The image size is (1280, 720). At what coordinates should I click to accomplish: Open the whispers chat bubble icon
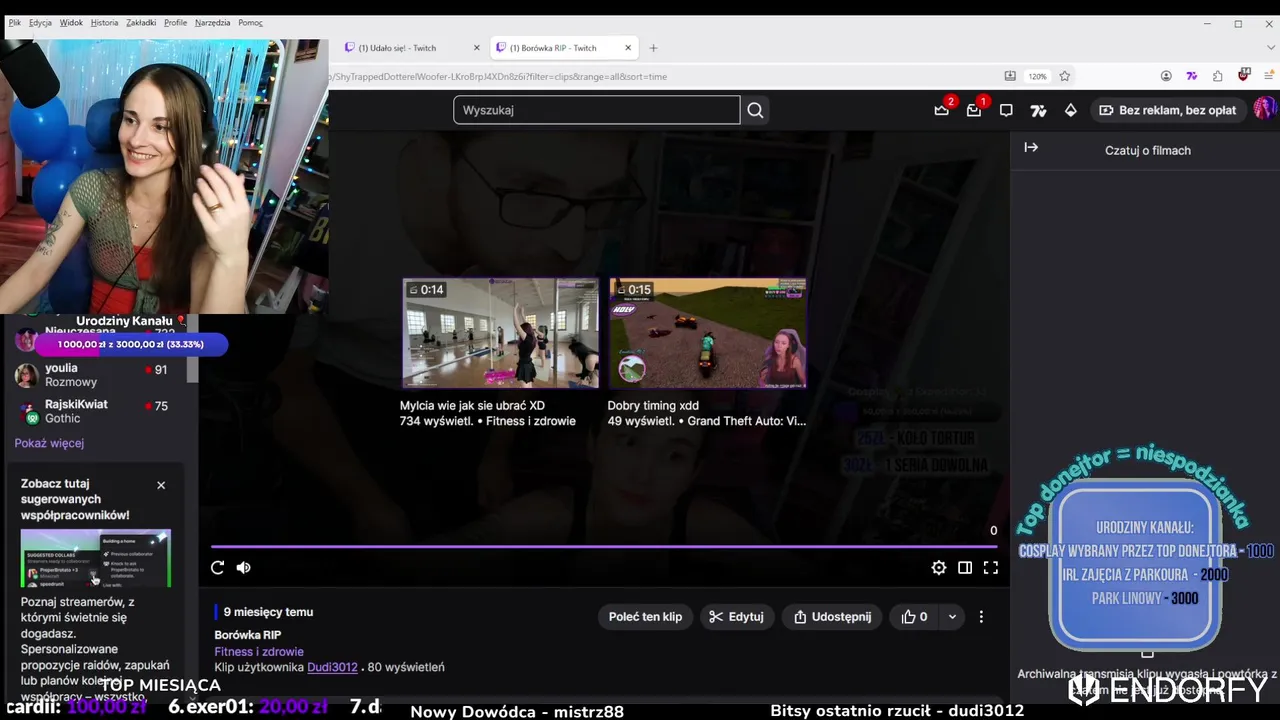(1006, 110)
